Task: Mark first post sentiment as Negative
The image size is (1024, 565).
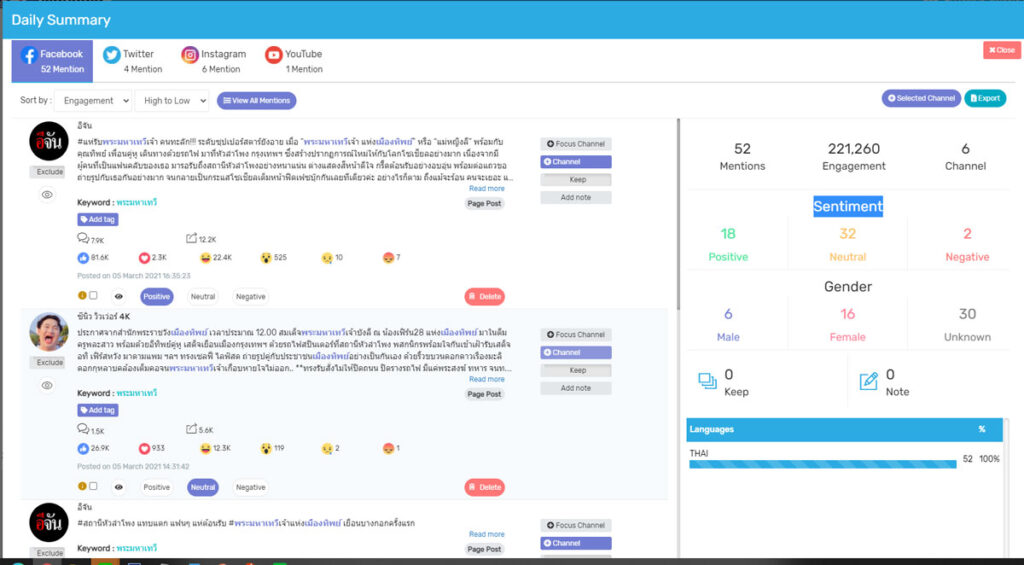Action: point(251,297)
